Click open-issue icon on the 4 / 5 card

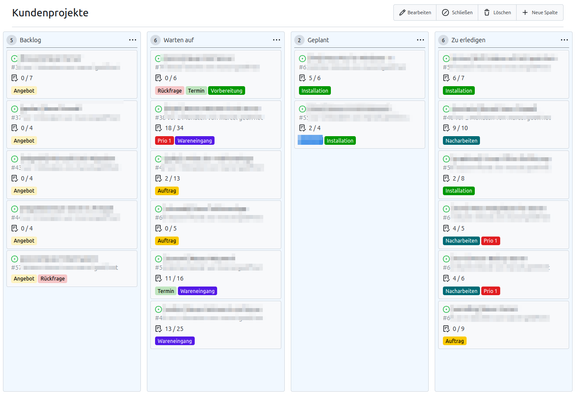[446, 209]
